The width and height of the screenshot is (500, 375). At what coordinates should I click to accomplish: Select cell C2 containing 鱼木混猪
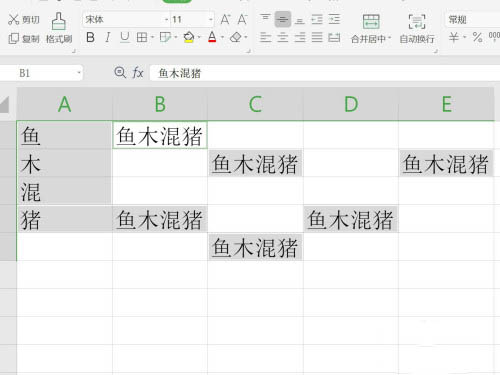tap(255, 163)
